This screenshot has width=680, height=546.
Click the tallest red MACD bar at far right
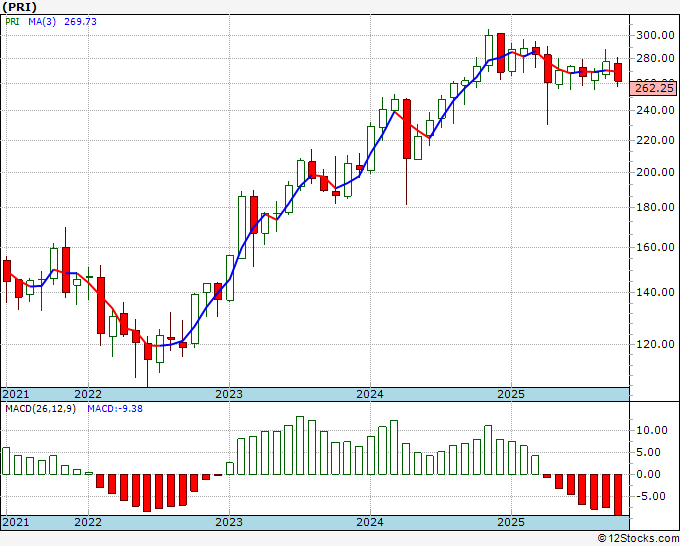(x=618, y=495)
